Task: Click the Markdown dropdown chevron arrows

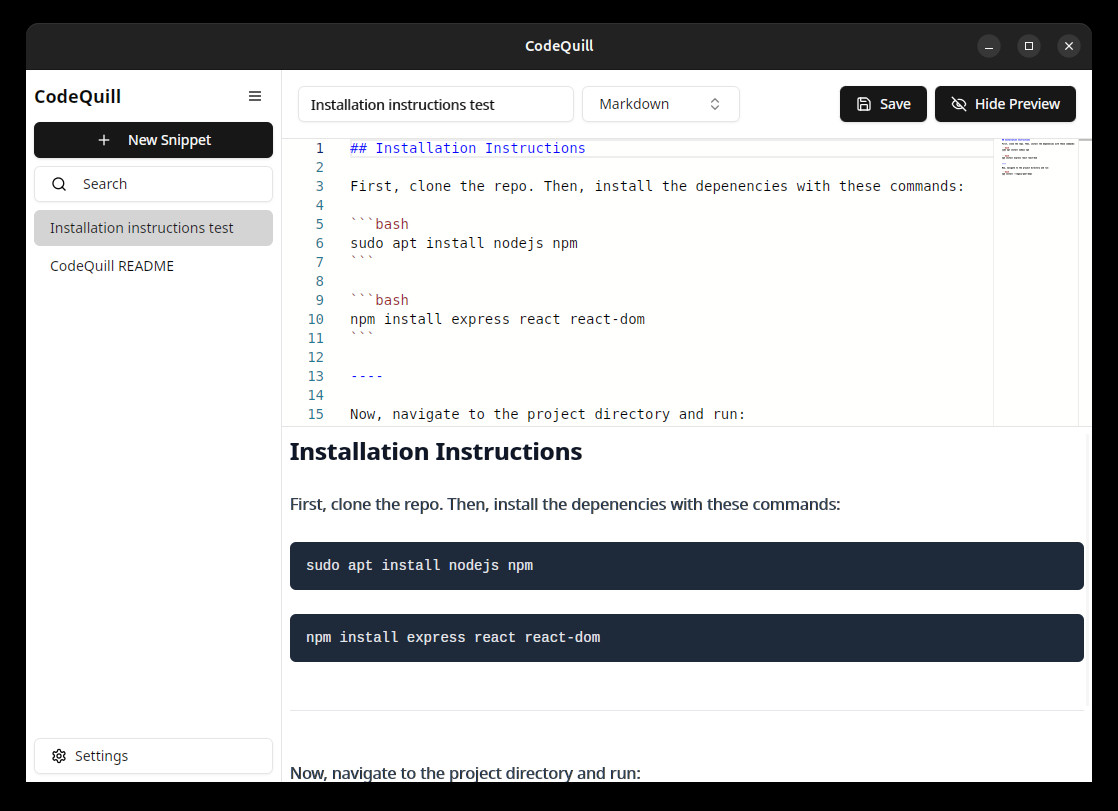Action: 715,104
